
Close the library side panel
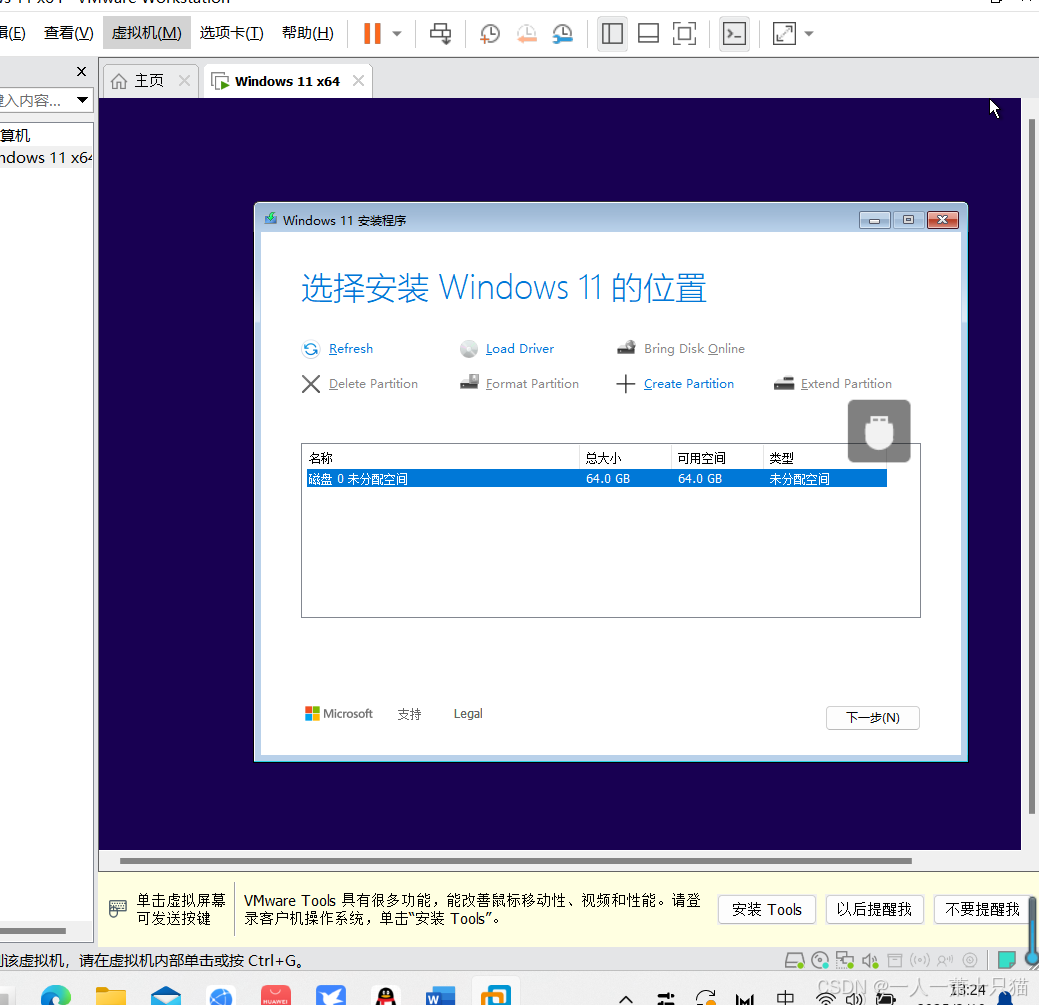click(x=82, y=71)
